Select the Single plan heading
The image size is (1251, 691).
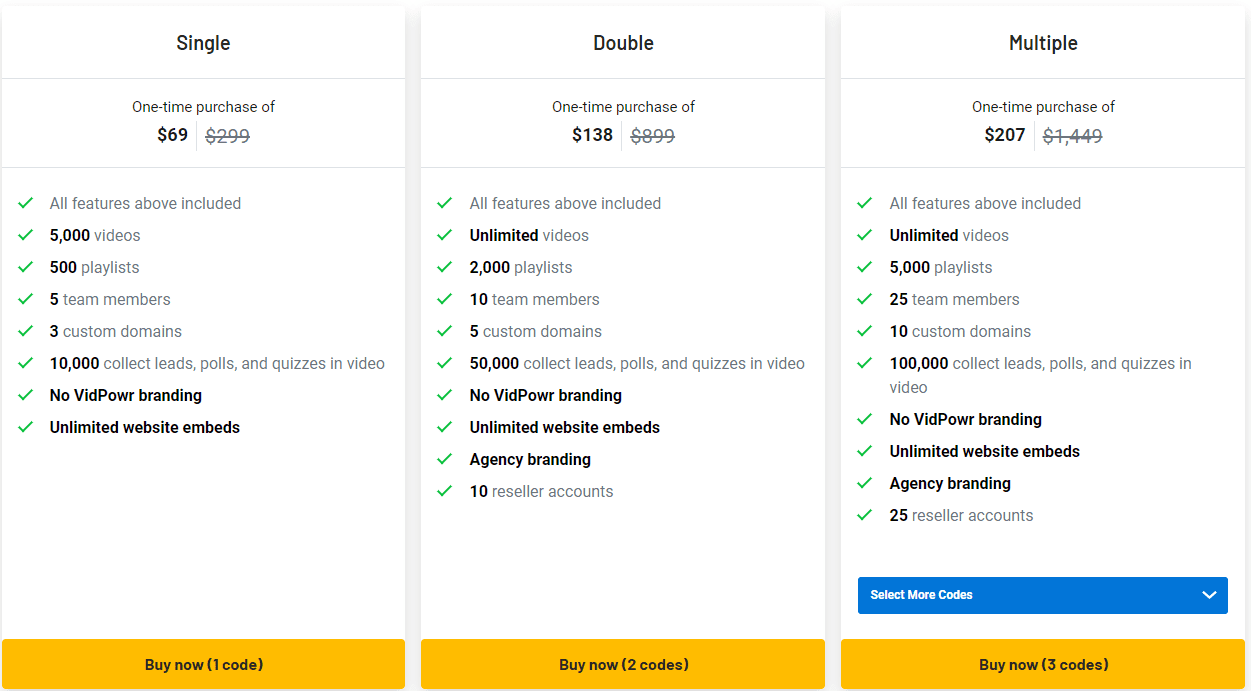[203, 43]
